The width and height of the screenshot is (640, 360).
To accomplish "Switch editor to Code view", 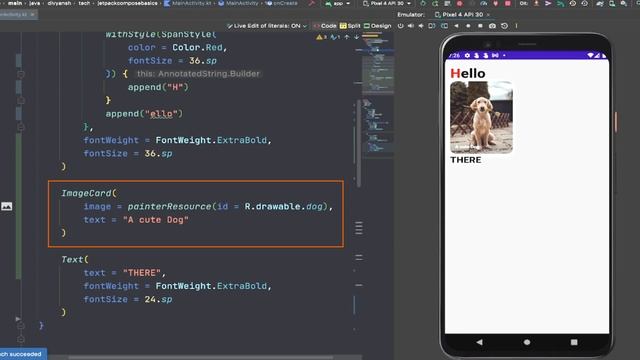I will [325, 26].
